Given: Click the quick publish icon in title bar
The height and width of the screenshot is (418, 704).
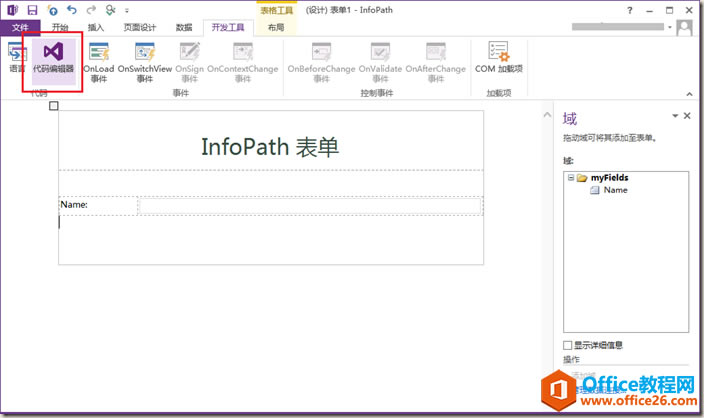Looking at the screenshot, I should coord(52,10).
